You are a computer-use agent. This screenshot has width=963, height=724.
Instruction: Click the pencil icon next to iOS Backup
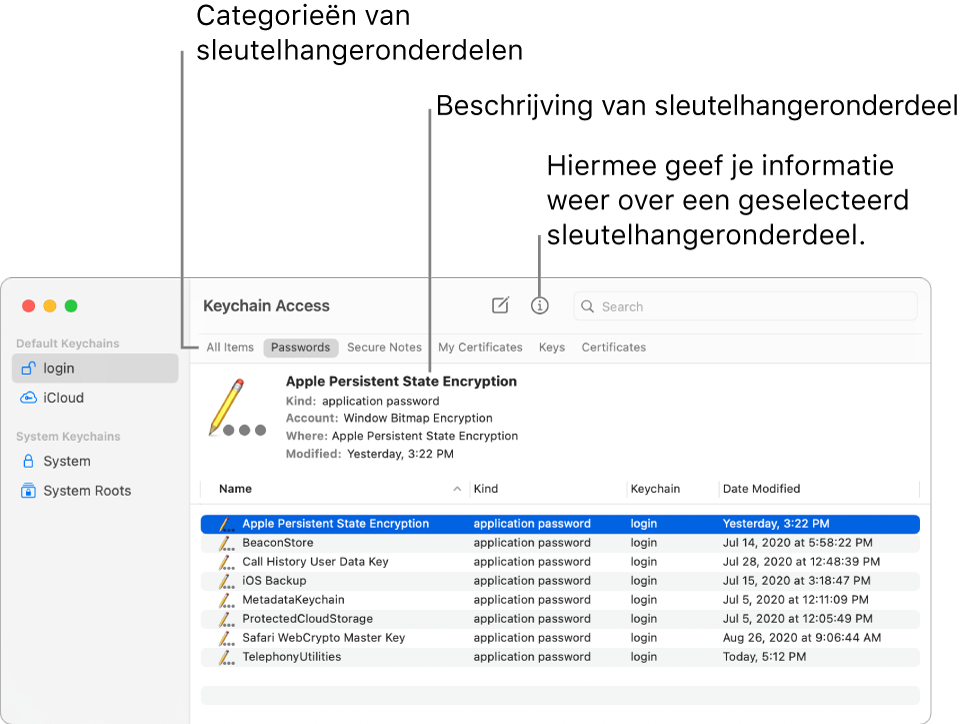[x=227, y=581]
